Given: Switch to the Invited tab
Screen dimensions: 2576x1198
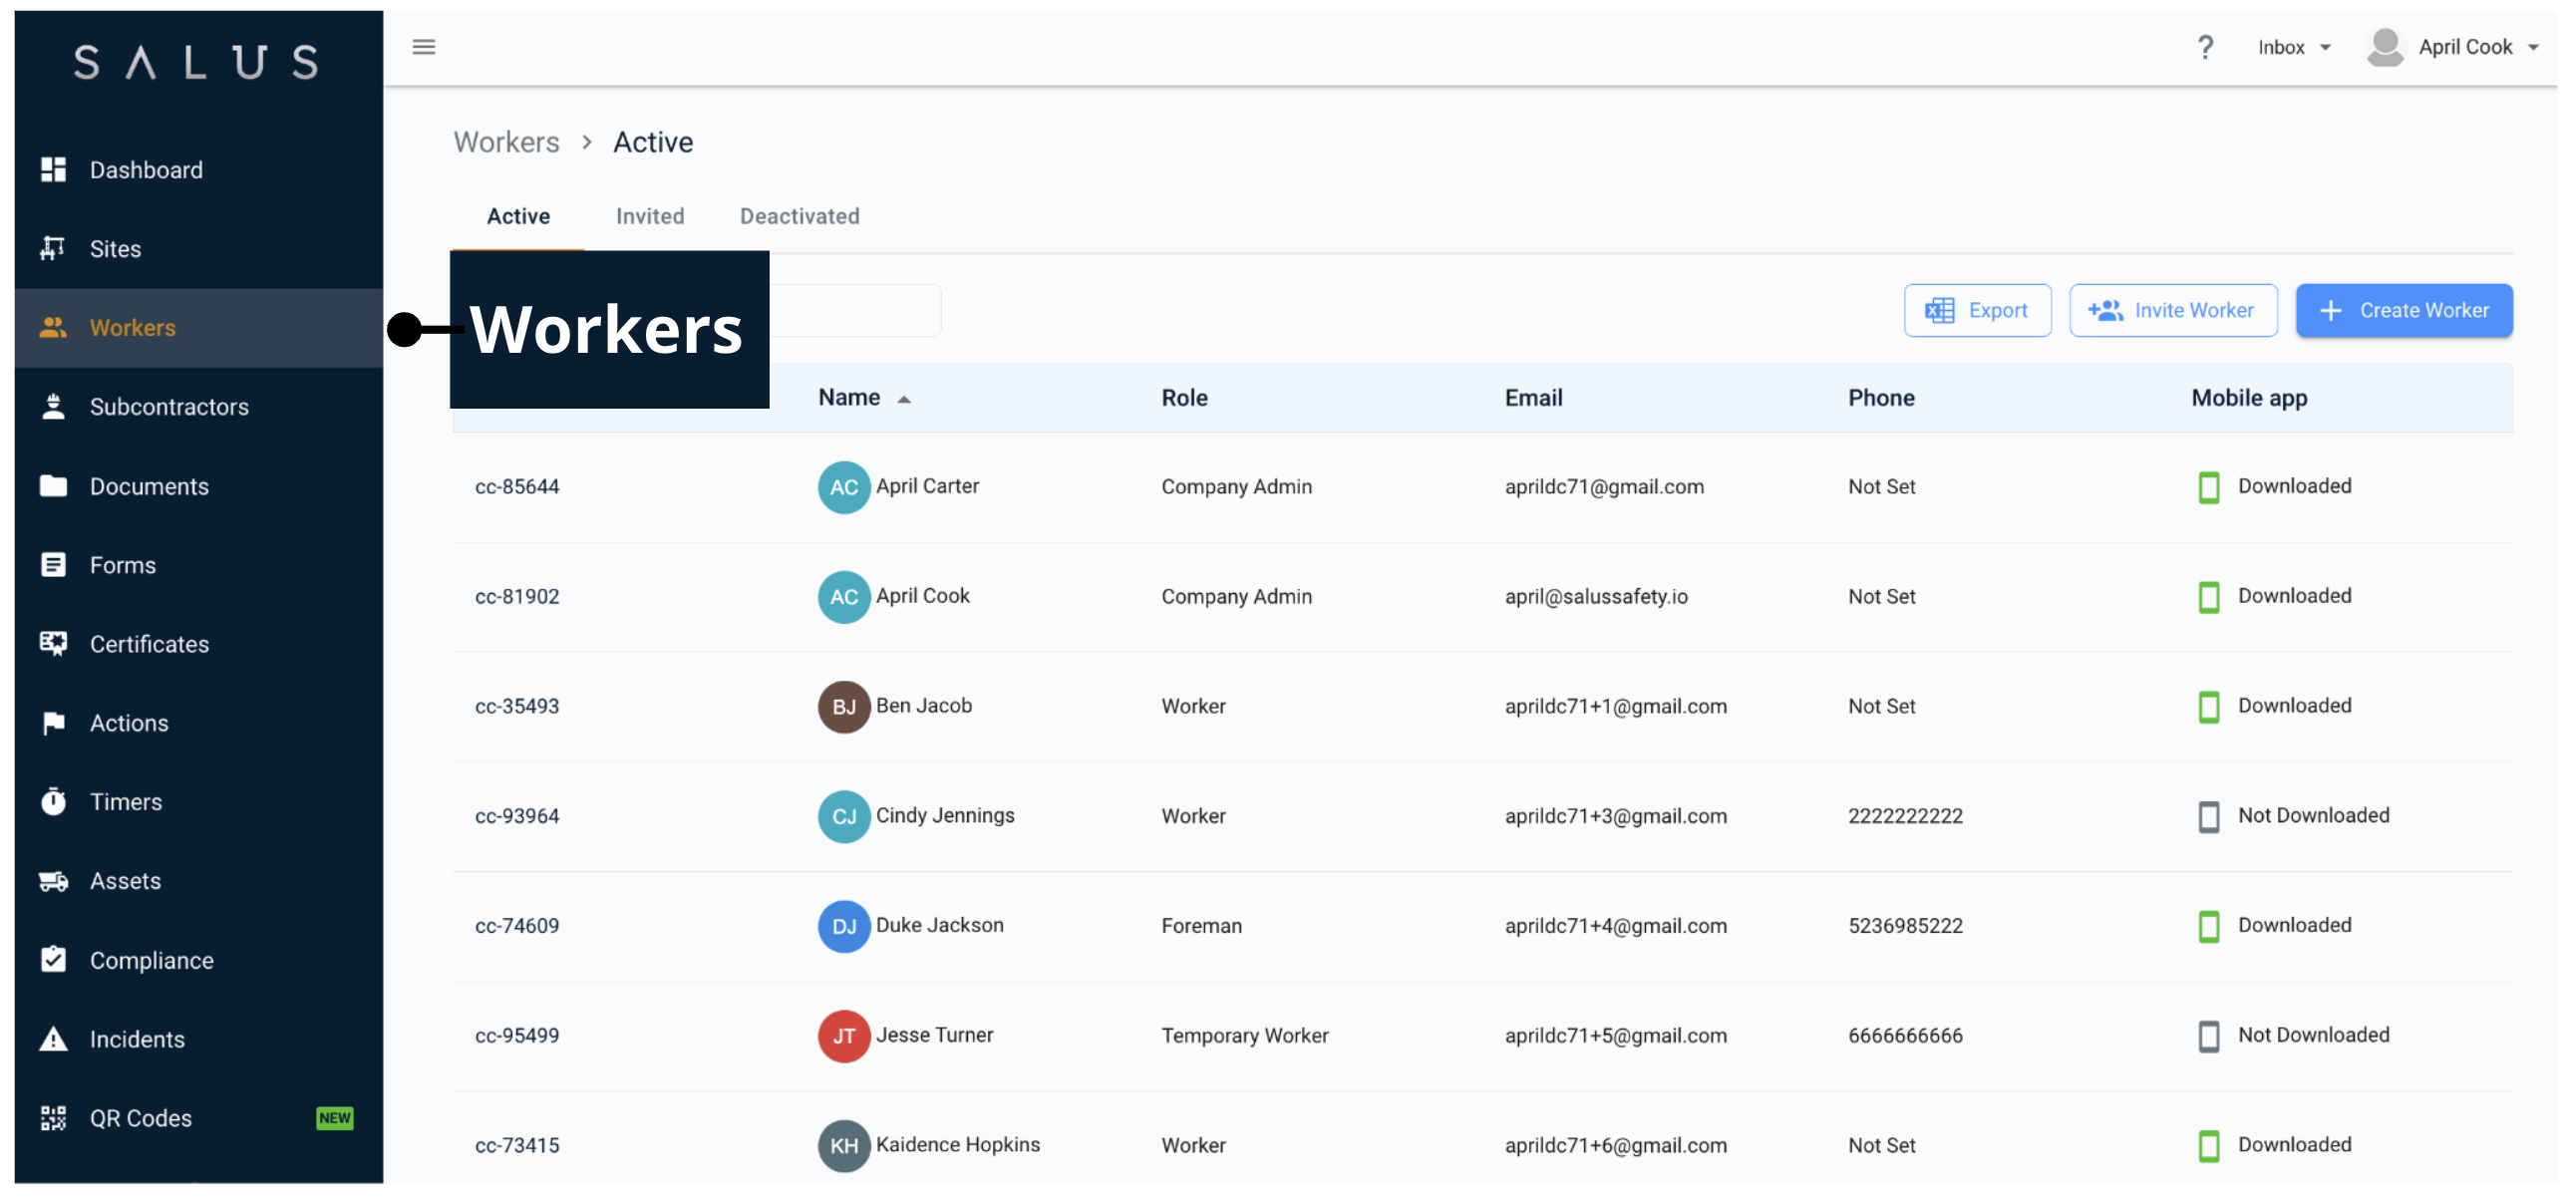Looking at the screenshot, I should pos(649,216).
